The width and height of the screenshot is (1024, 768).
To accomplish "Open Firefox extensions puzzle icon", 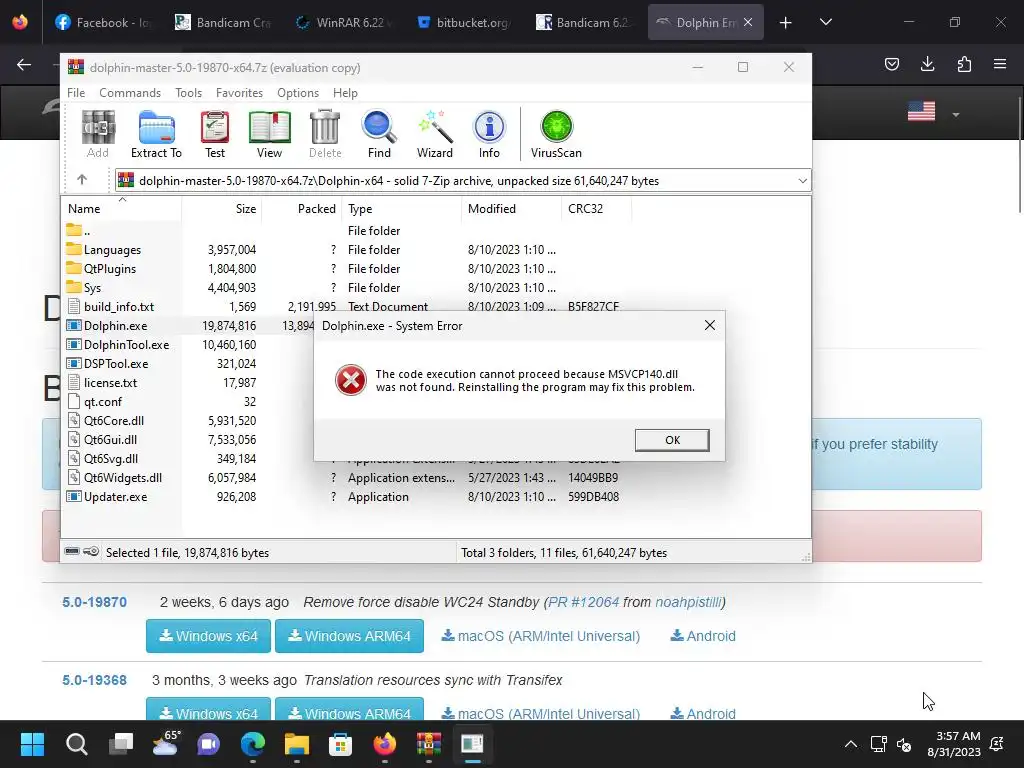I will [964, 64].
